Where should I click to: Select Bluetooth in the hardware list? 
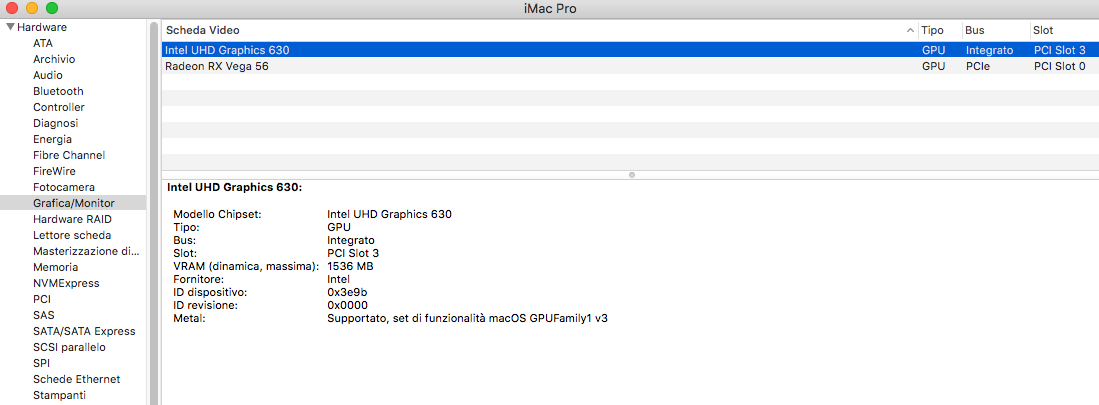point(58,91)
